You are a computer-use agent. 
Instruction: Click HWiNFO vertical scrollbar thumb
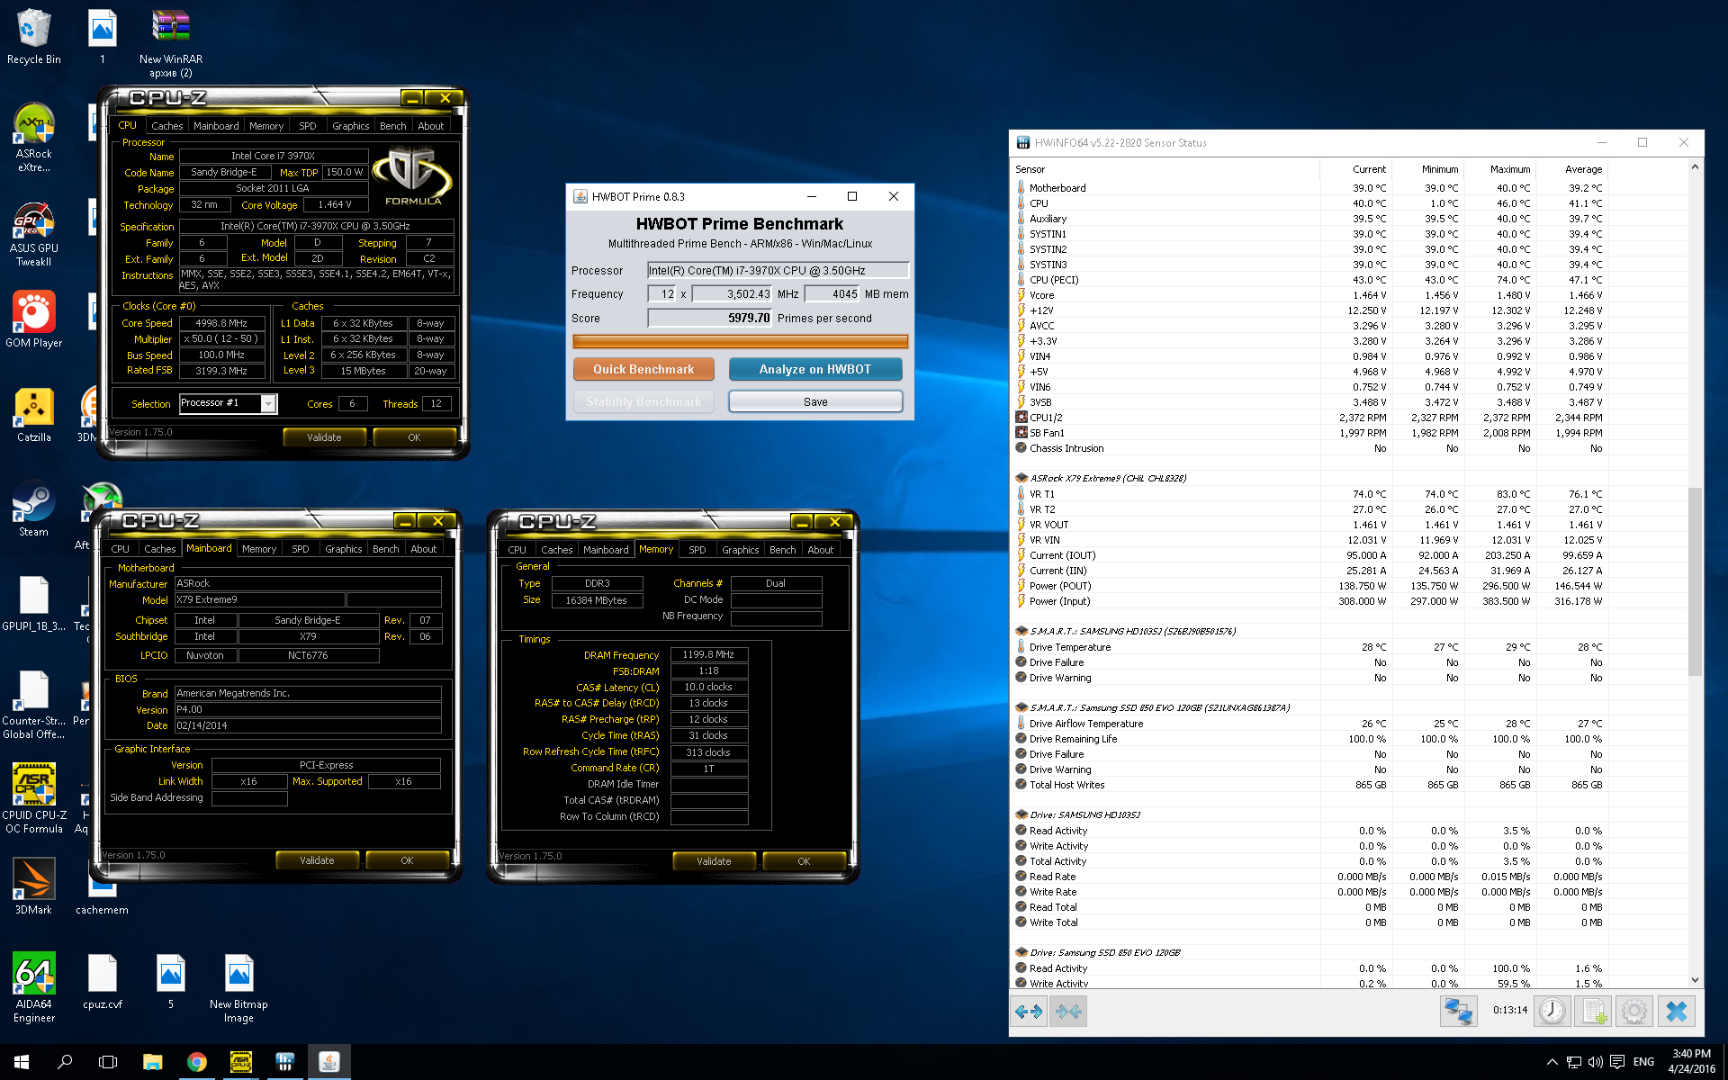(1694, 582)
